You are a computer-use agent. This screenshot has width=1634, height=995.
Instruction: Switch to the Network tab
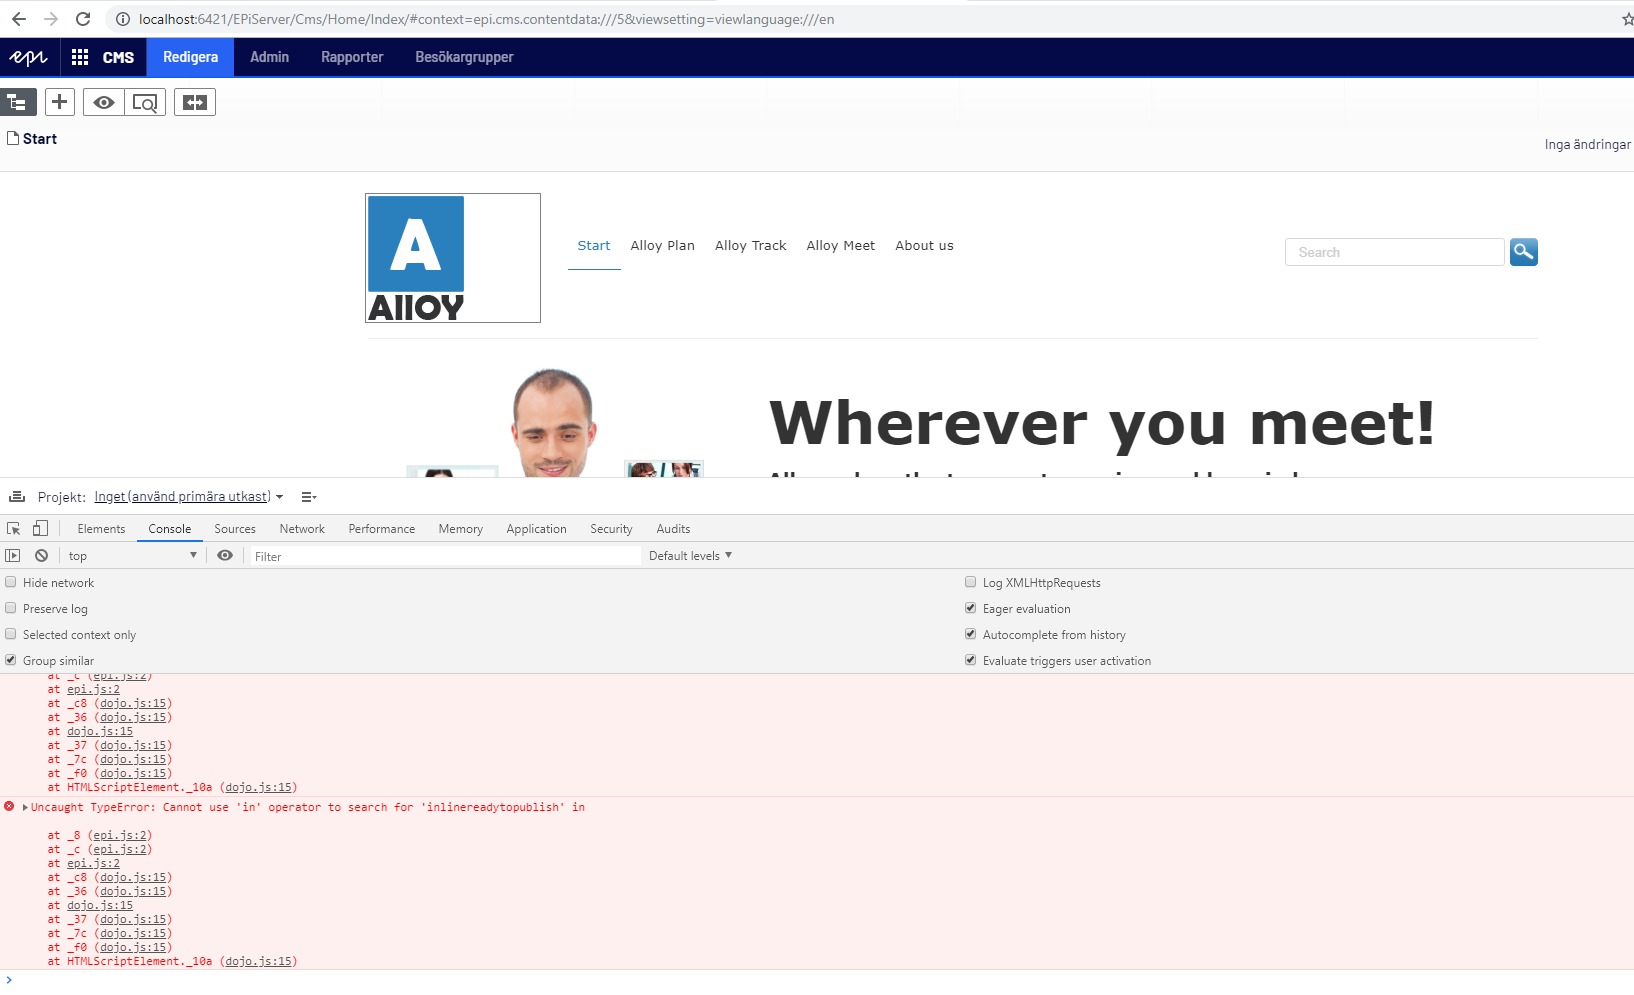302,529
